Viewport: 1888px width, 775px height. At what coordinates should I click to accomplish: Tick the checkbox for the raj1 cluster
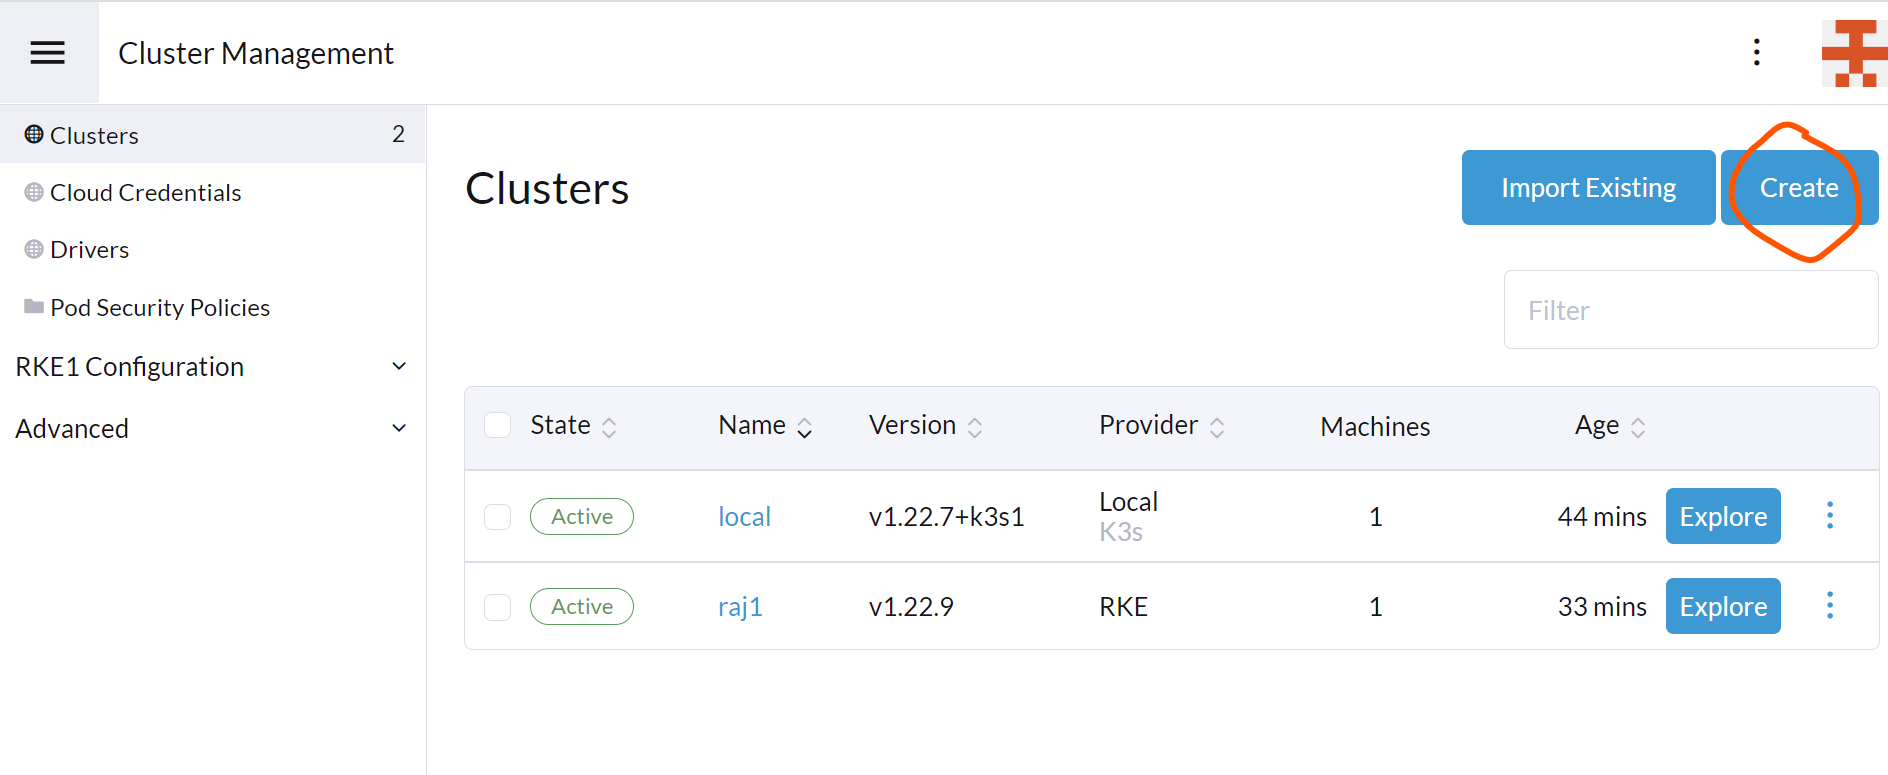[x=497, y=607]
